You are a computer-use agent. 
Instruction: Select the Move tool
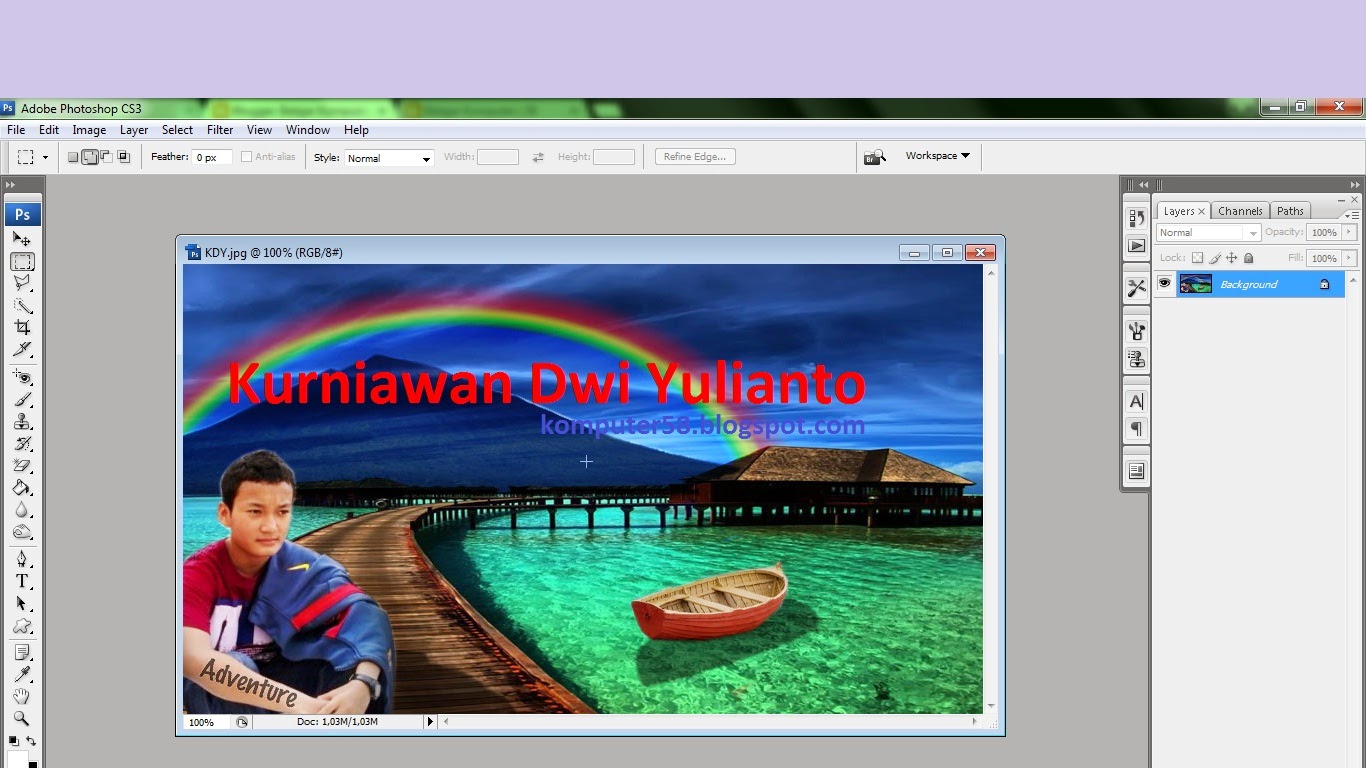click(x=23, y=240)
